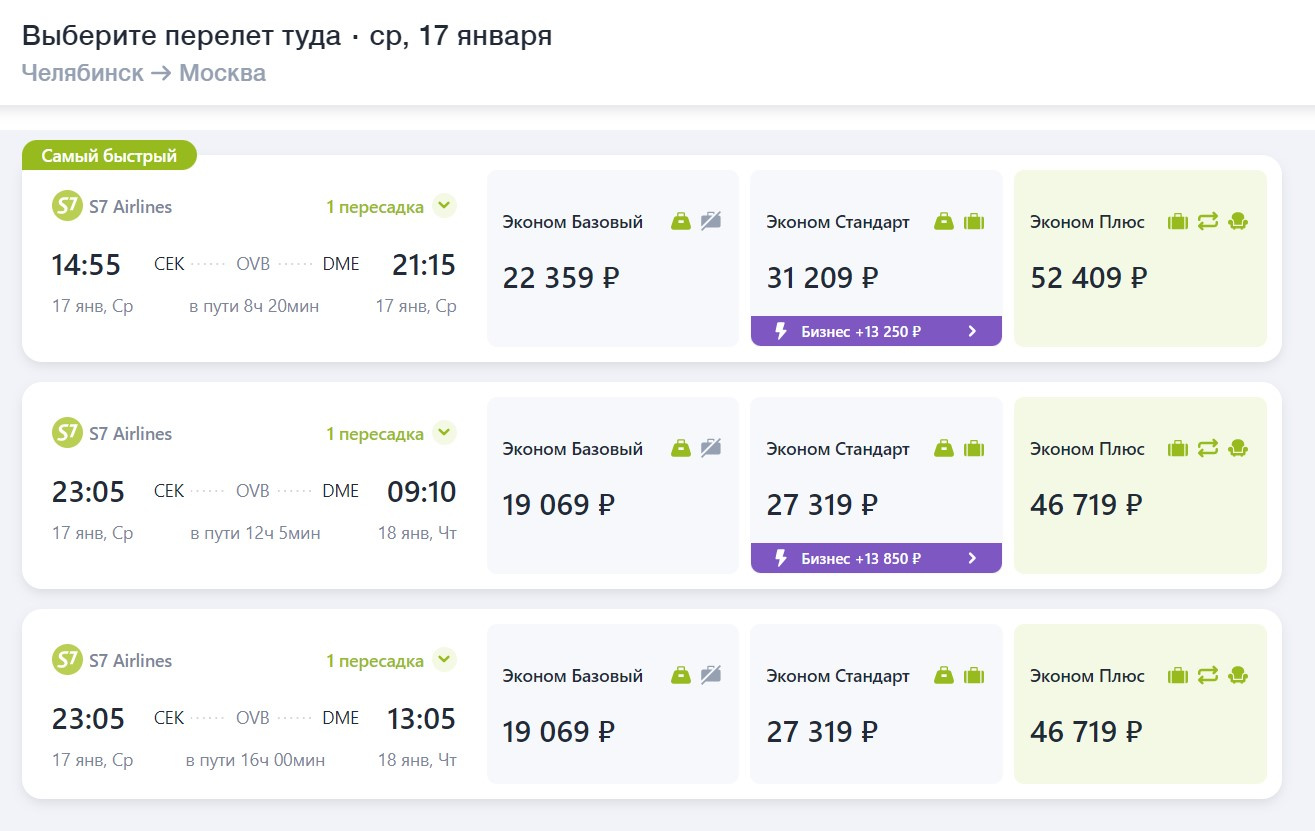Expand transfer details for flight arriving 13:05
Image resolution: width=1315 pixels, height=831 pixels.
[445, 661]
